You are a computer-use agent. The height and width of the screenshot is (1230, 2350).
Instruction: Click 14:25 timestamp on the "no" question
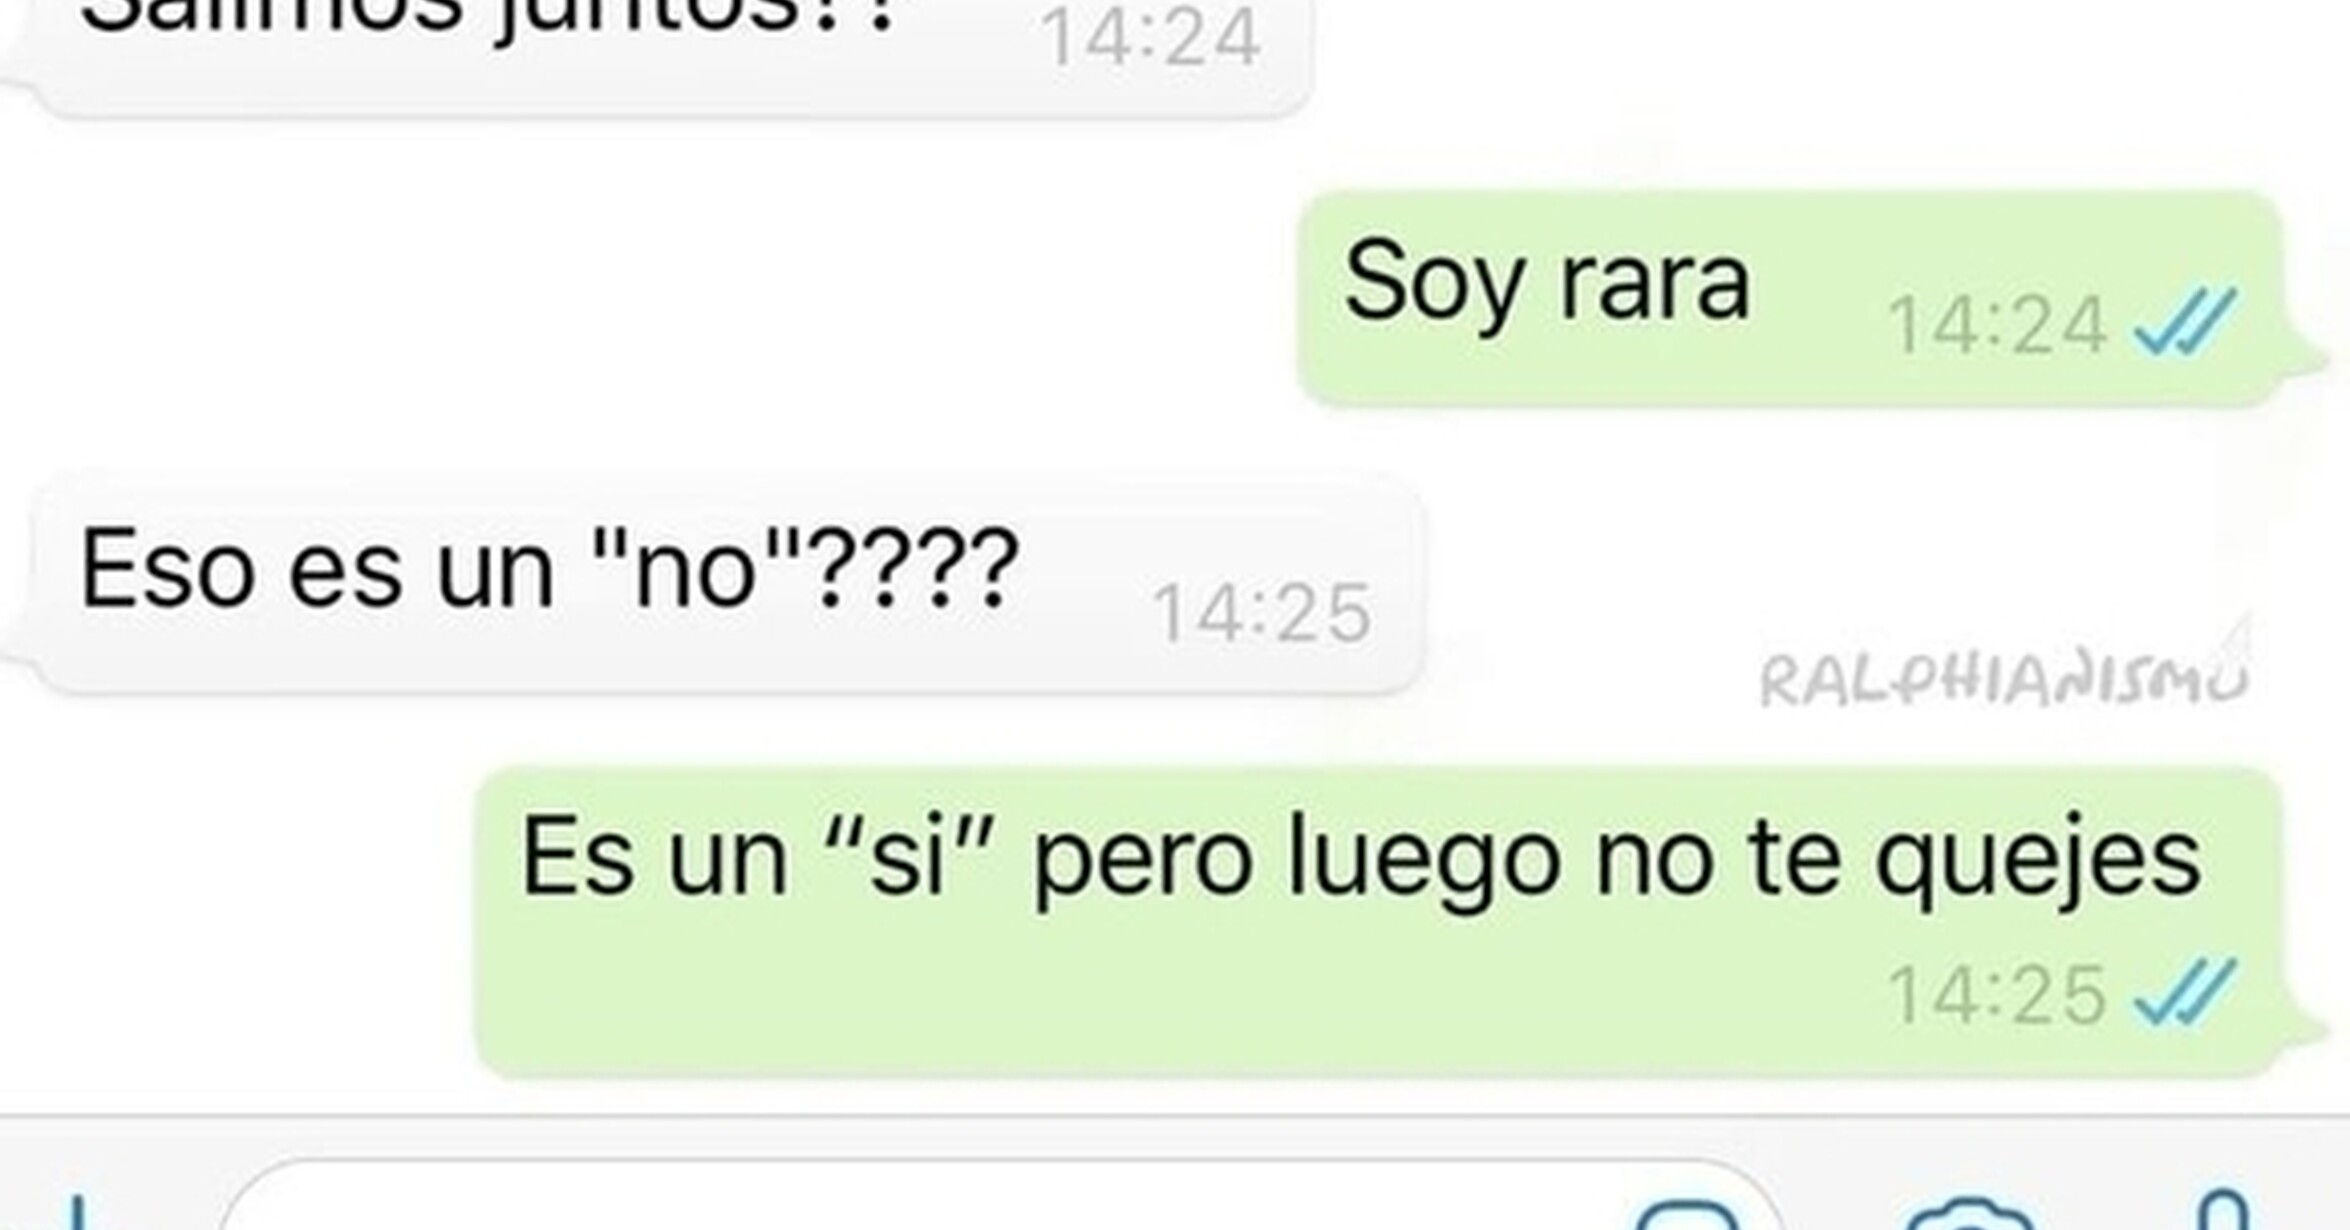click(1262, 613)
